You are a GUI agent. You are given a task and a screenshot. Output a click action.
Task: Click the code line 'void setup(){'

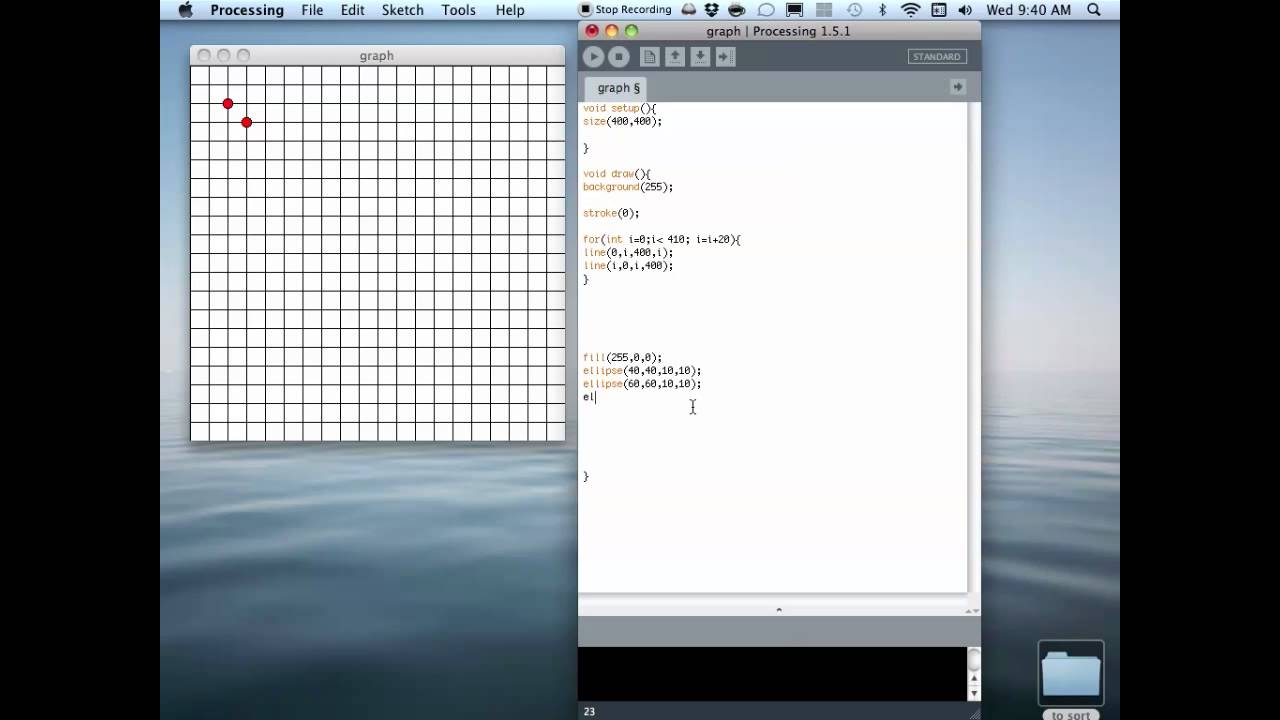pyautogui.click(x=619, y=108)
